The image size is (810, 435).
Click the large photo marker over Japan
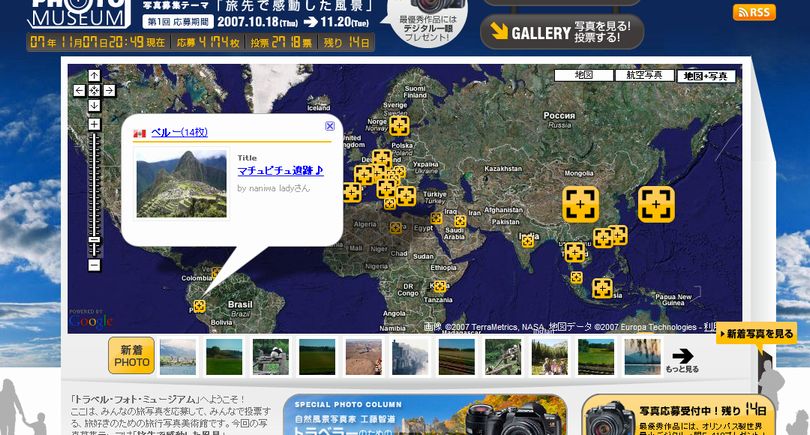coord(656,205)
